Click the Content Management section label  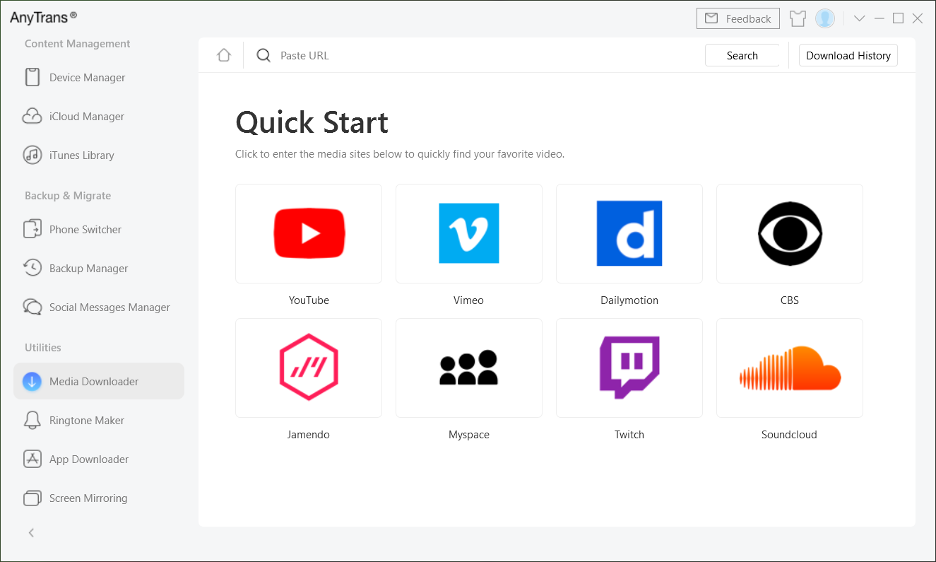click(x=77, y=44)
